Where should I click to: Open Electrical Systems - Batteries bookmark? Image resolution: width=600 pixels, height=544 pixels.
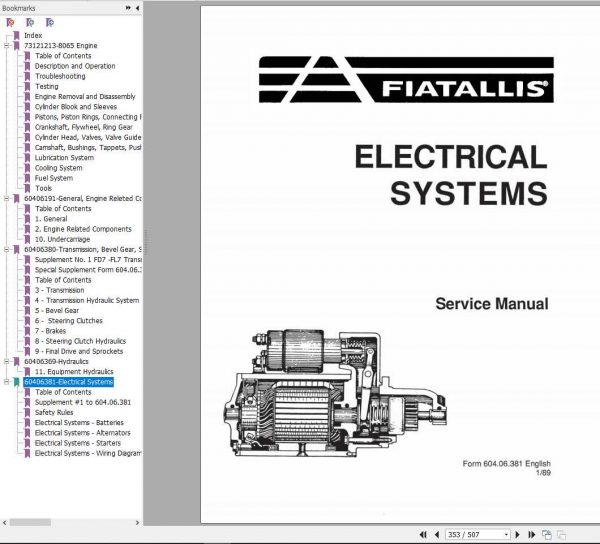(x=79, y=423)
